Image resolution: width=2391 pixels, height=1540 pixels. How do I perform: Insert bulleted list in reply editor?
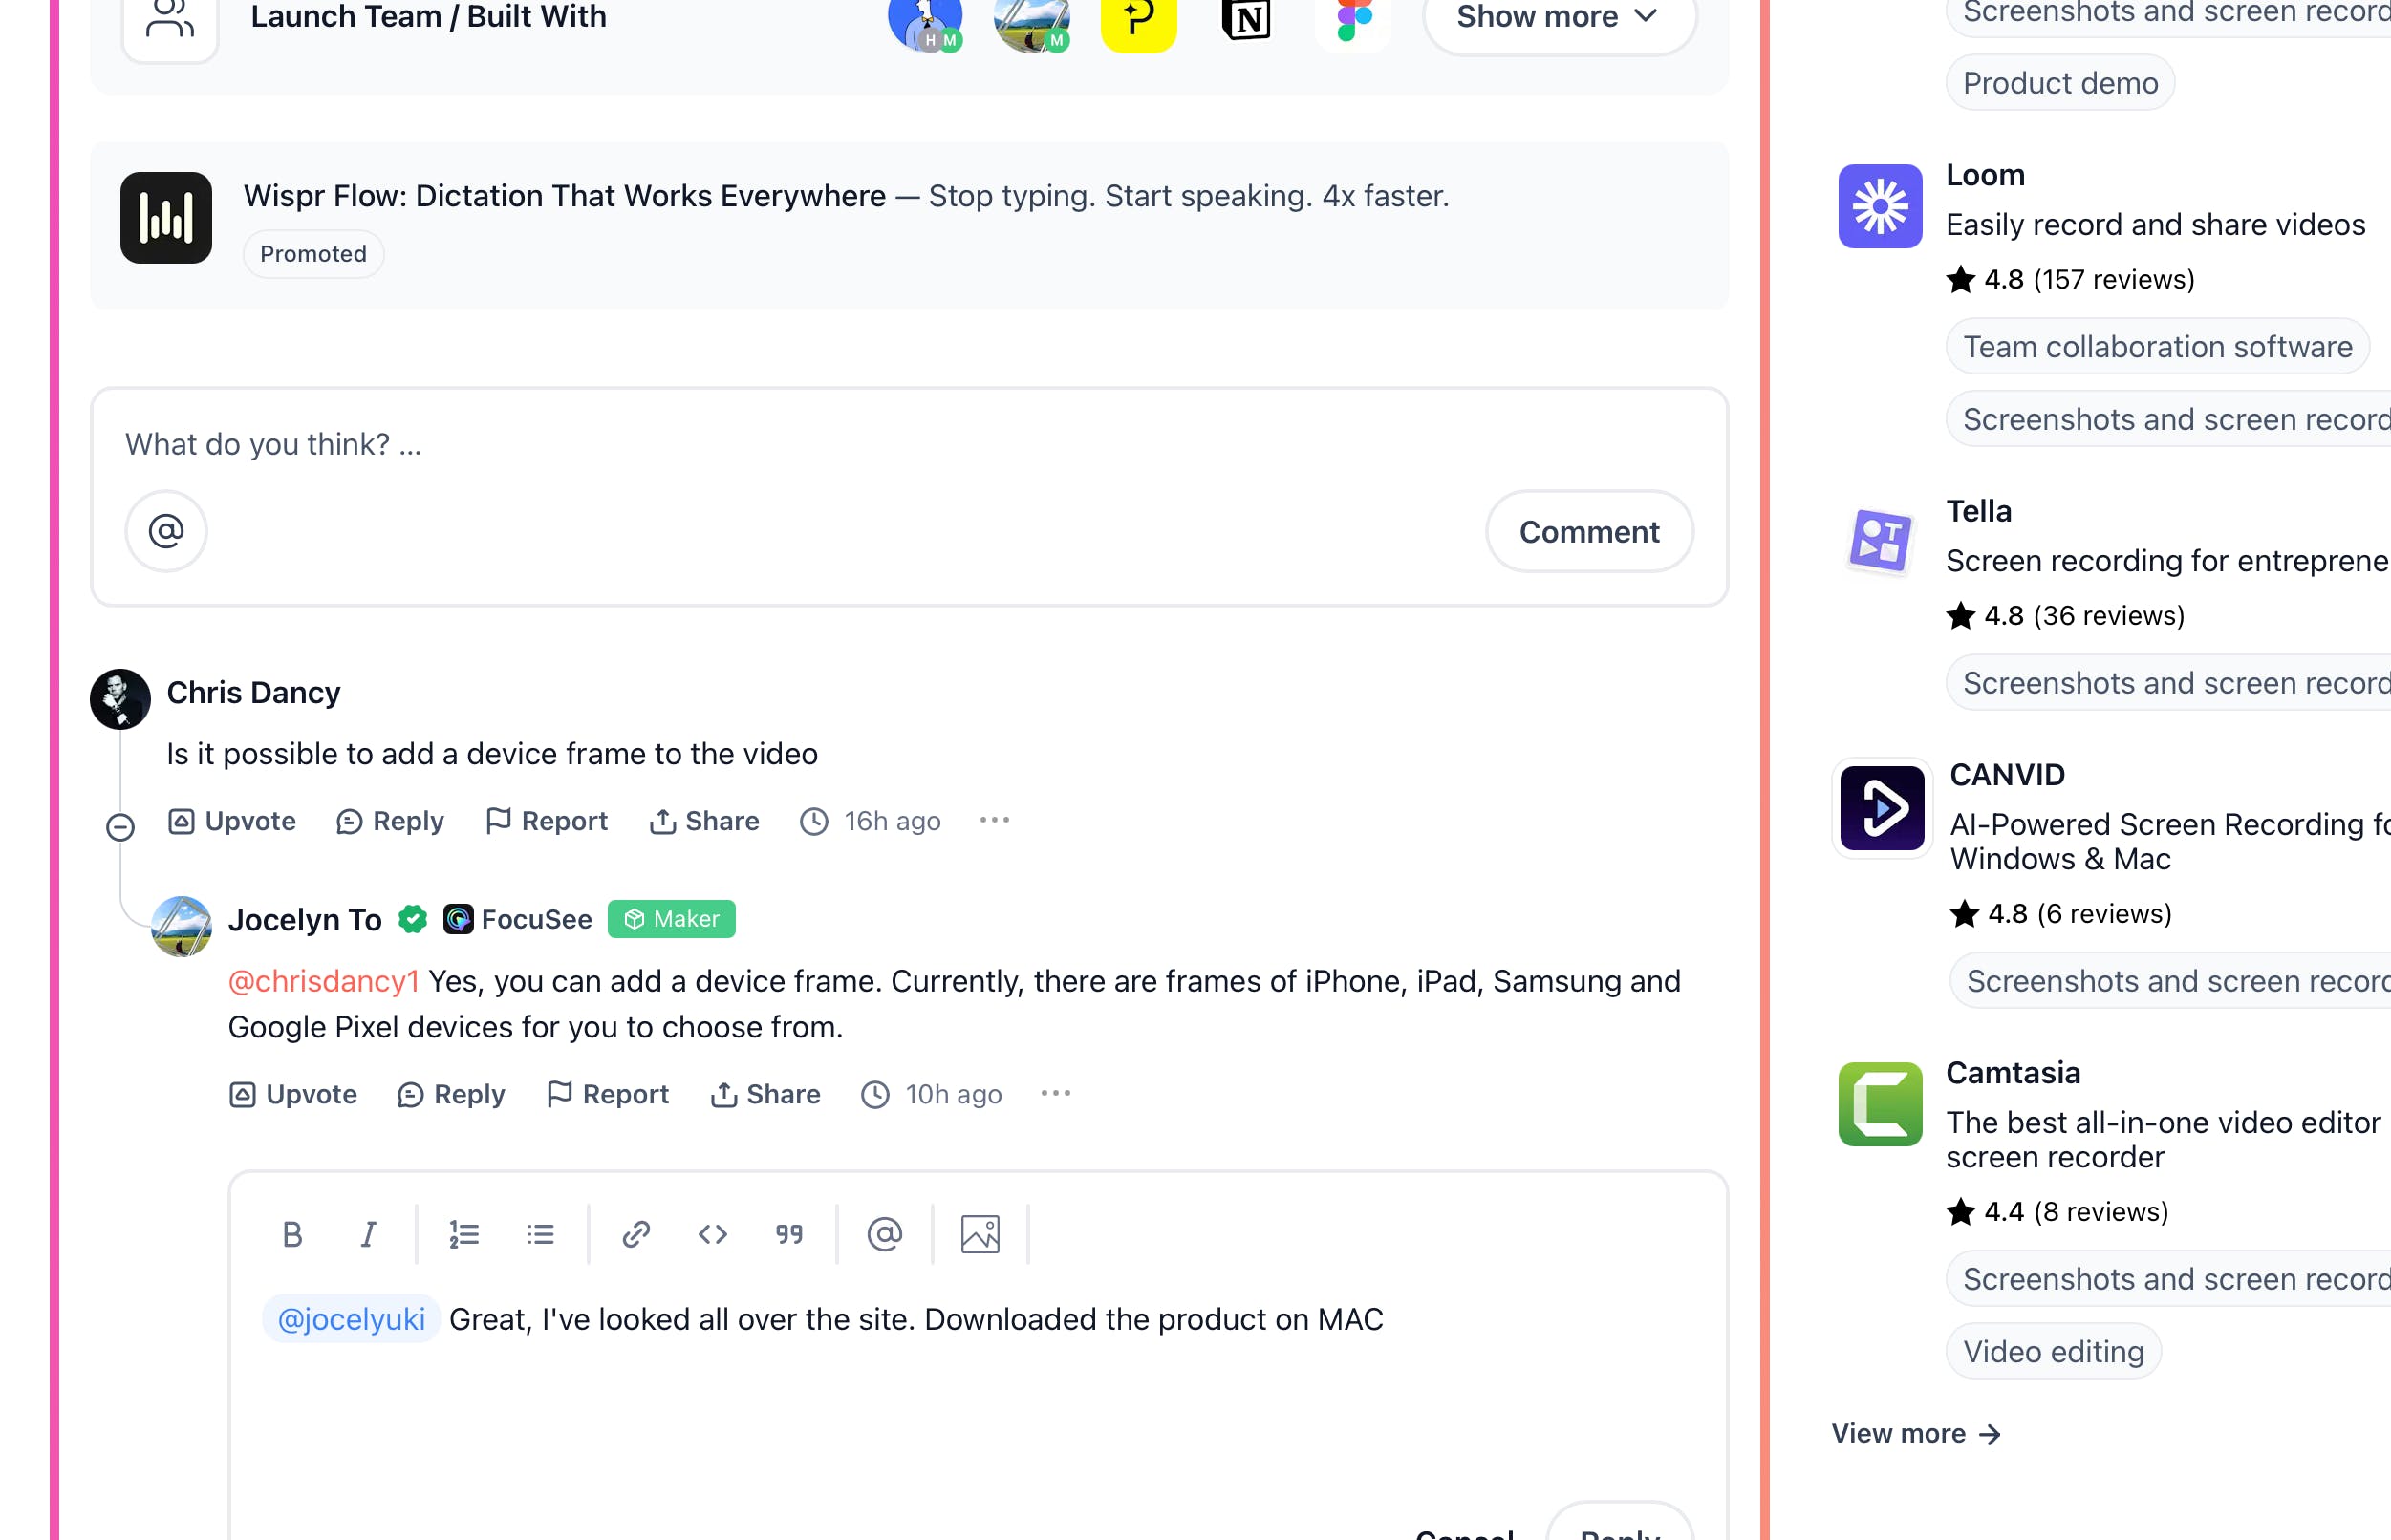[x=540, y=1235]
